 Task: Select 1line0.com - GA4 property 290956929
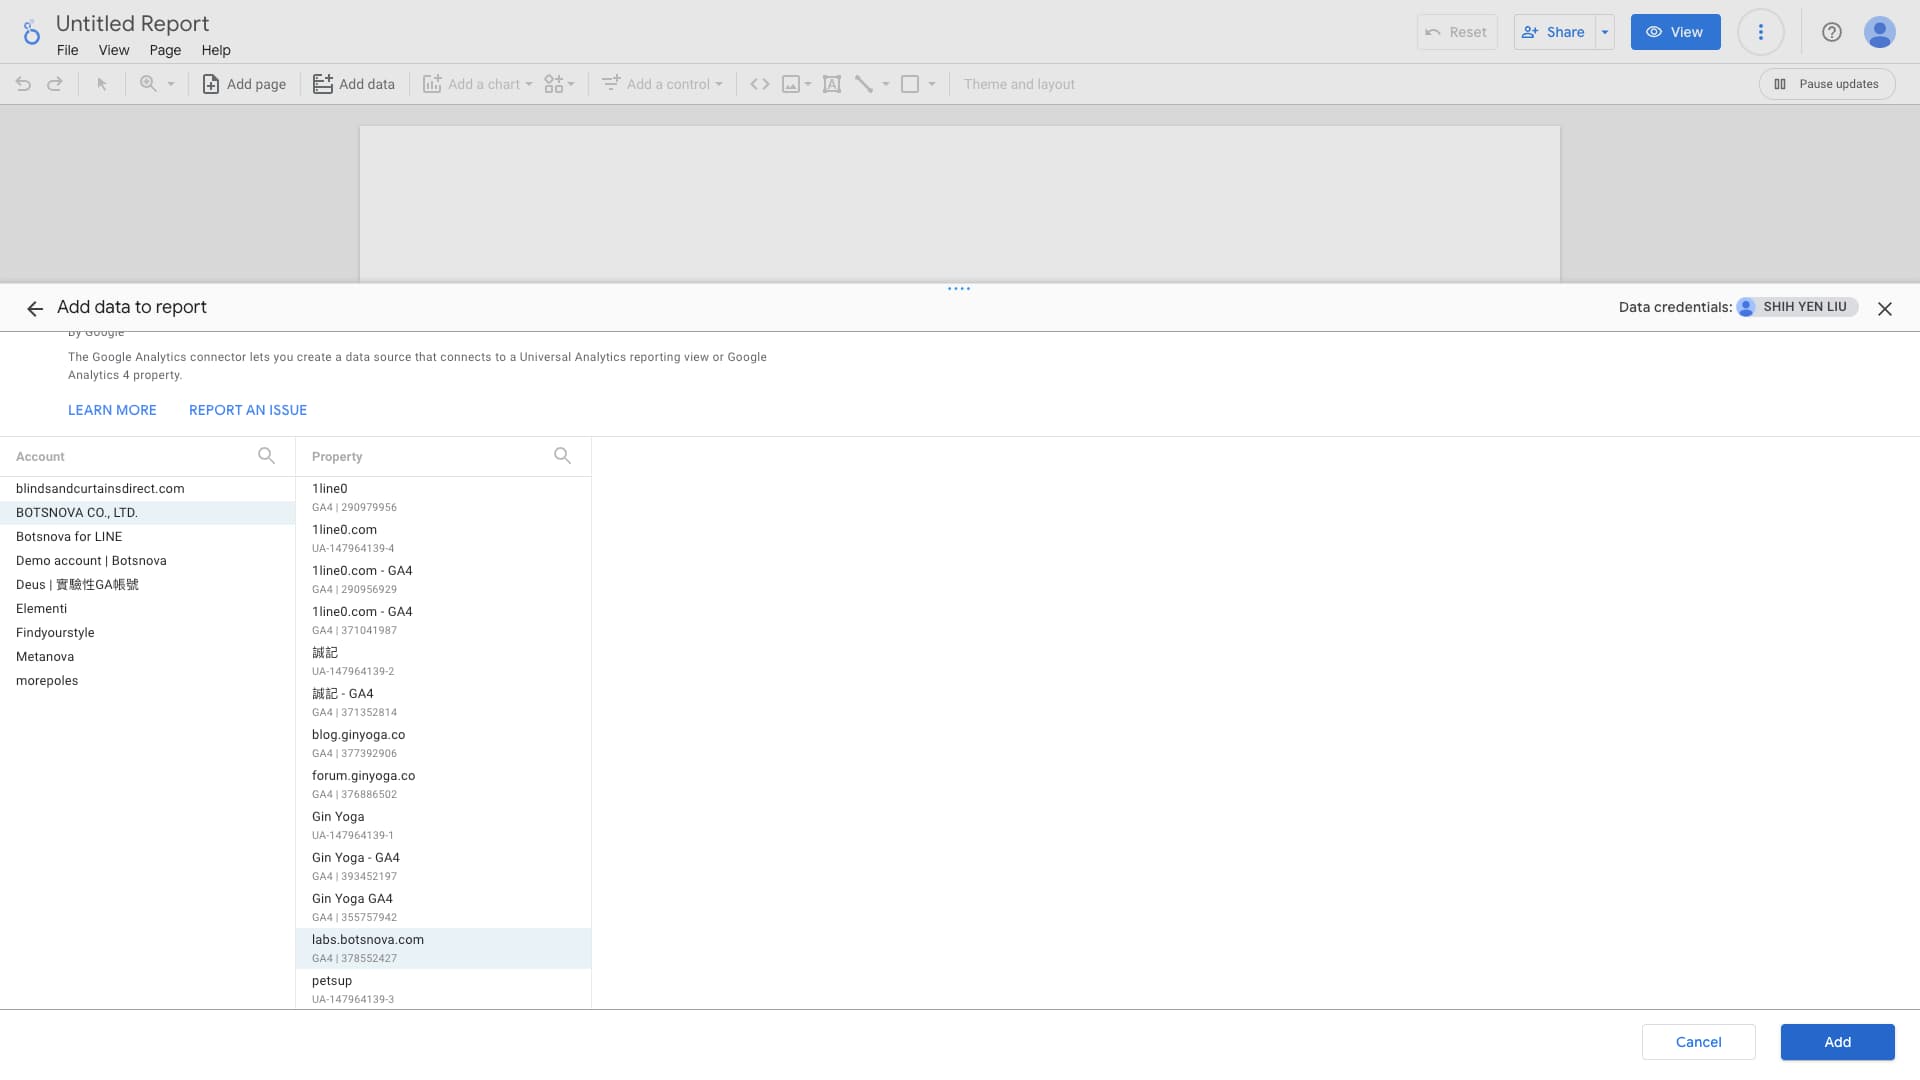tap(443, 579)
